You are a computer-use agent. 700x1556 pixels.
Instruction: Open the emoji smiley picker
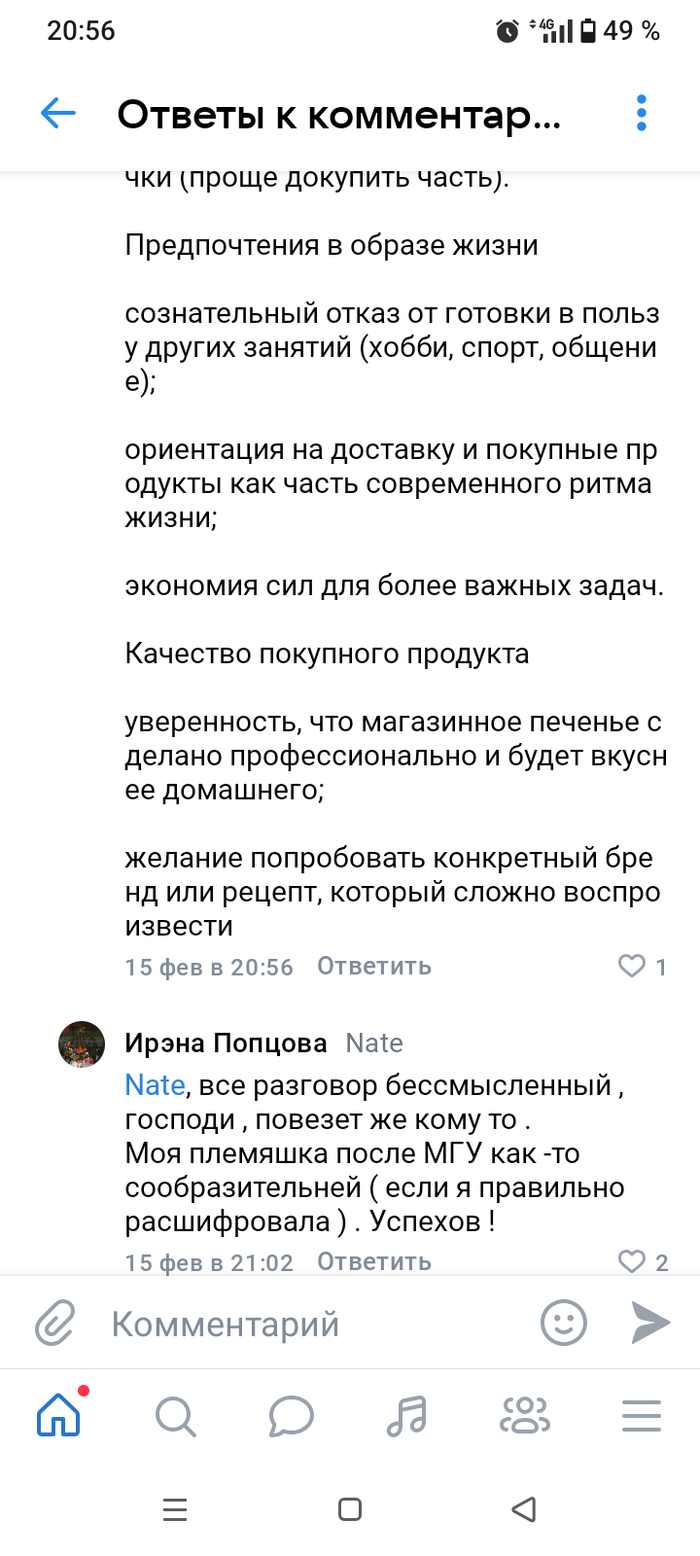point(564,1323)
